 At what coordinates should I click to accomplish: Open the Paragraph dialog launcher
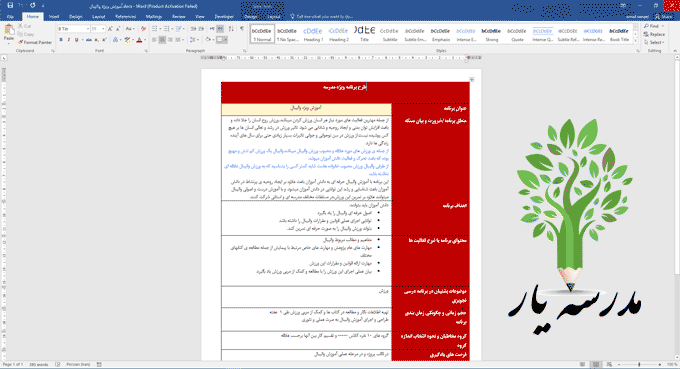click(245, 51)
